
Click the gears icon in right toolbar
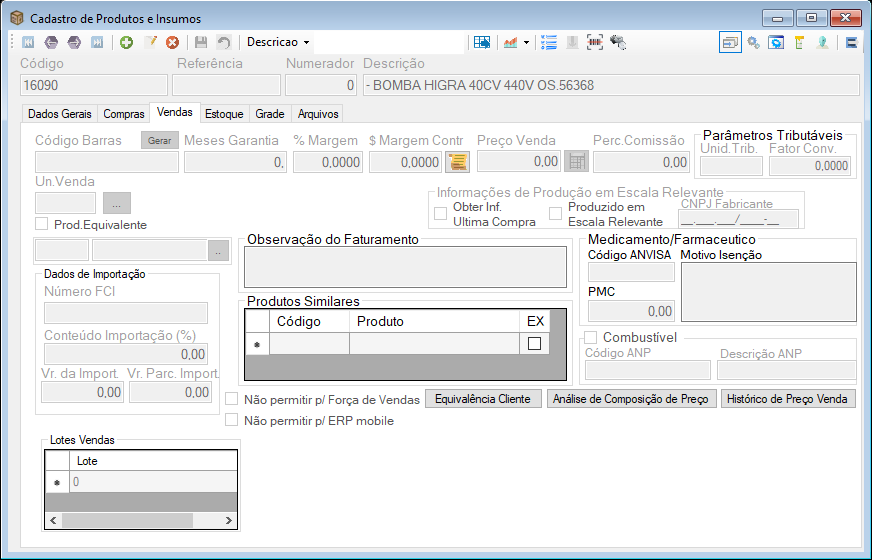coord(754,42)
